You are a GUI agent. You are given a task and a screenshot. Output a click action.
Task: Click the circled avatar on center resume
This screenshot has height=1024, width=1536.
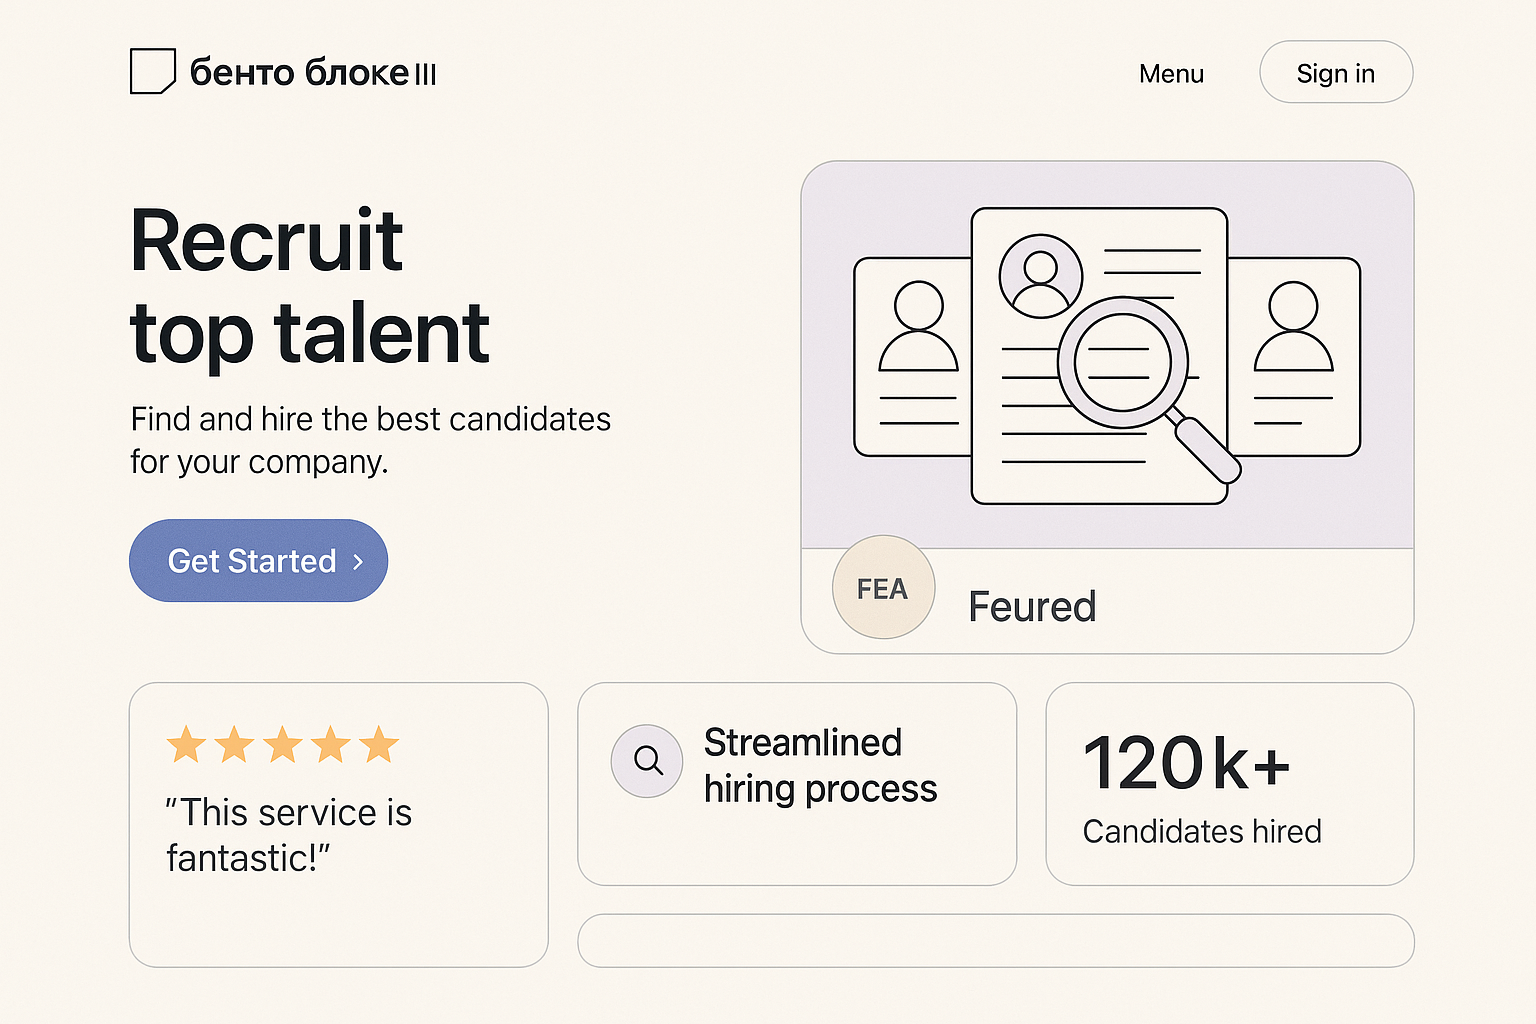coord(1040,275)
